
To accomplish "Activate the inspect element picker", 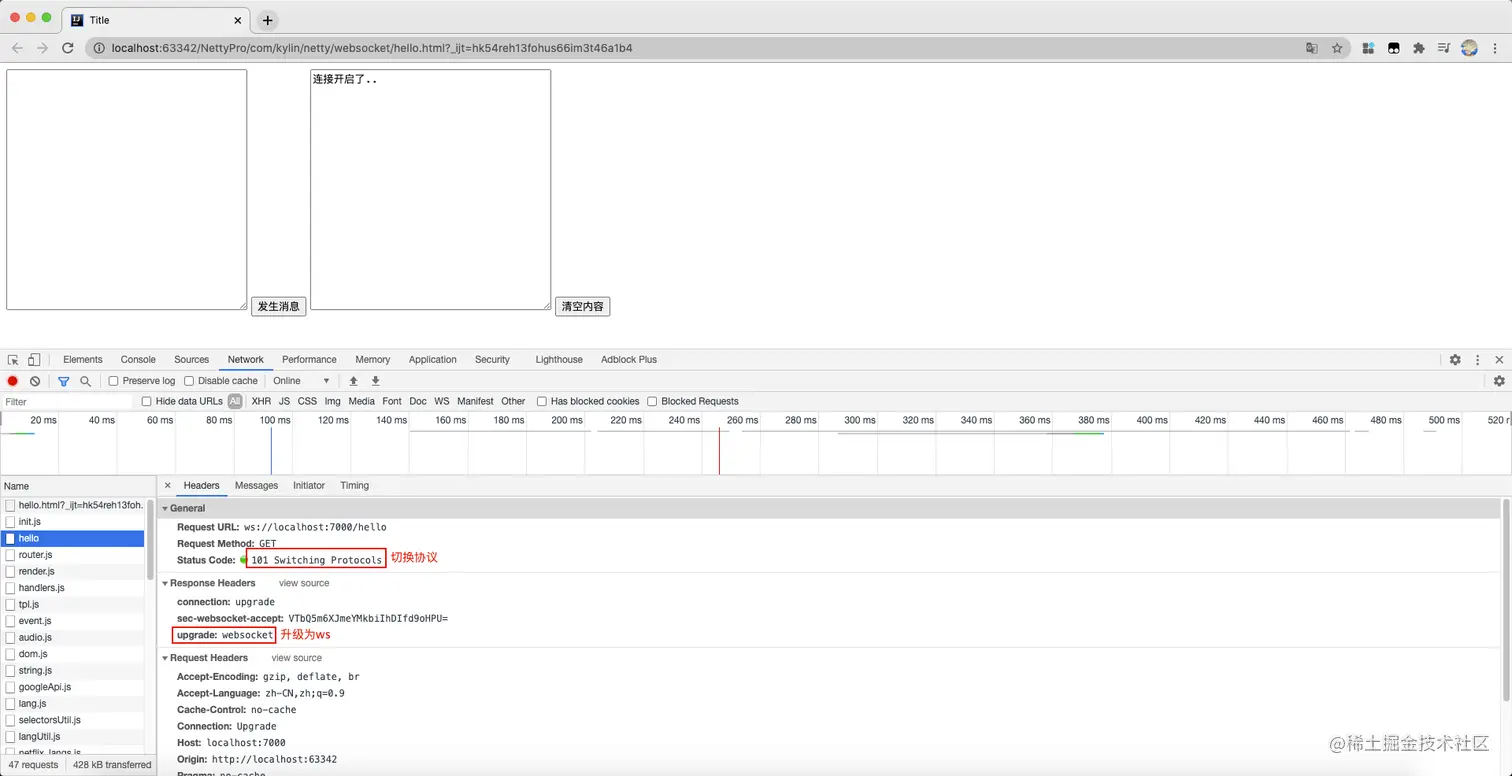I will click(x=13, y=360).
